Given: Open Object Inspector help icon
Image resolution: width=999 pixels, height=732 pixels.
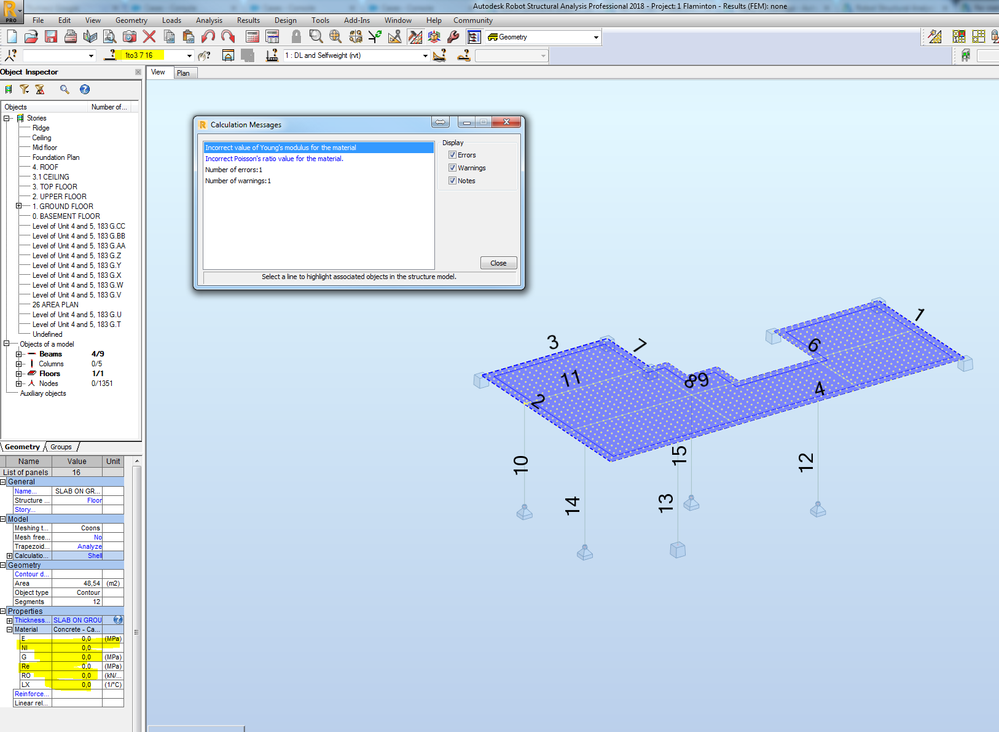Looking at the screenshot, I should click(x=85, y=89).
